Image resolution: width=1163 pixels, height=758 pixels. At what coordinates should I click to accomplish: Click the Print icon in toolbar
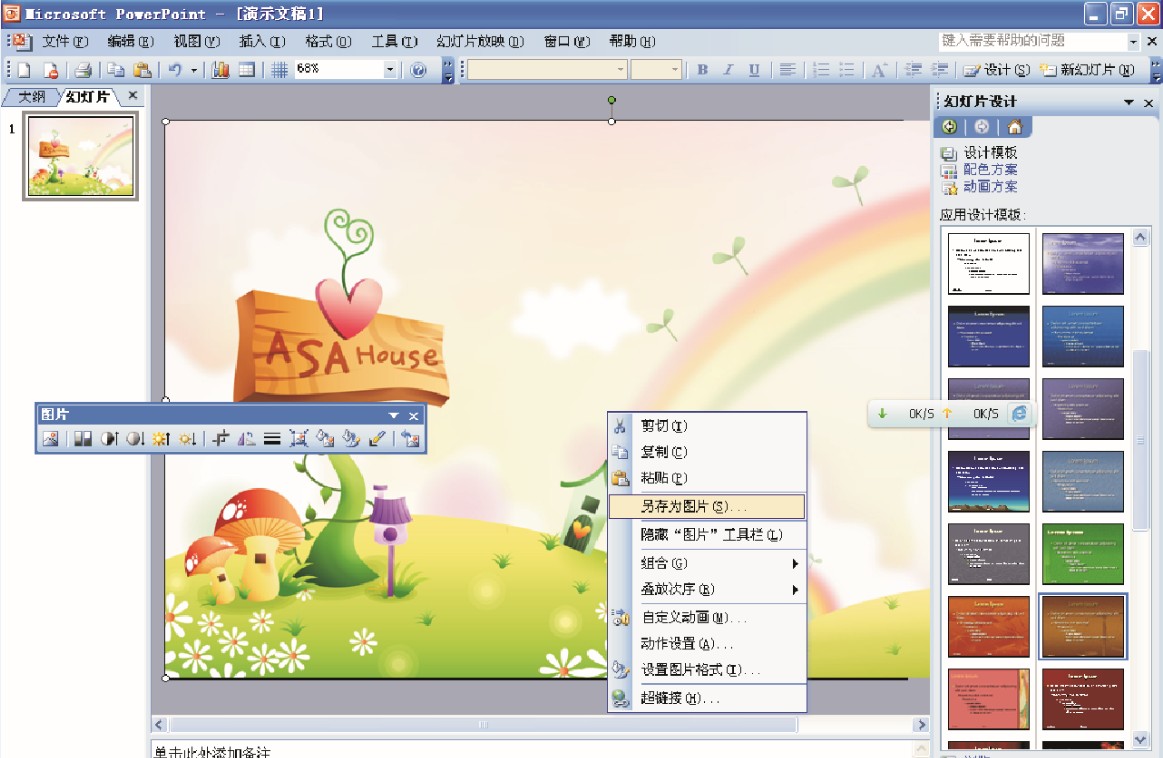[83, 70]
